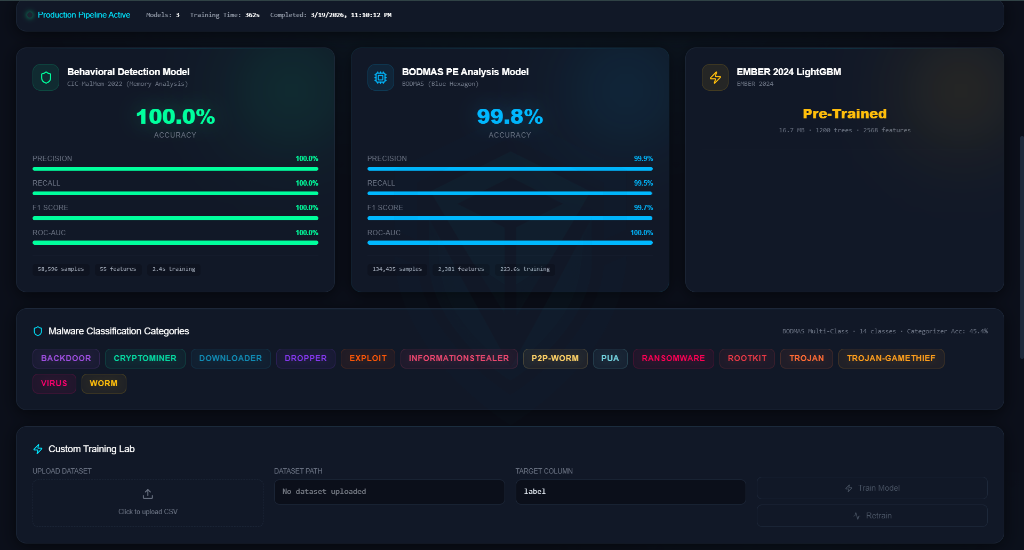The image size is (1024, 550).
Task: Select the TROJAN category tag
Action: click(807, 358)
